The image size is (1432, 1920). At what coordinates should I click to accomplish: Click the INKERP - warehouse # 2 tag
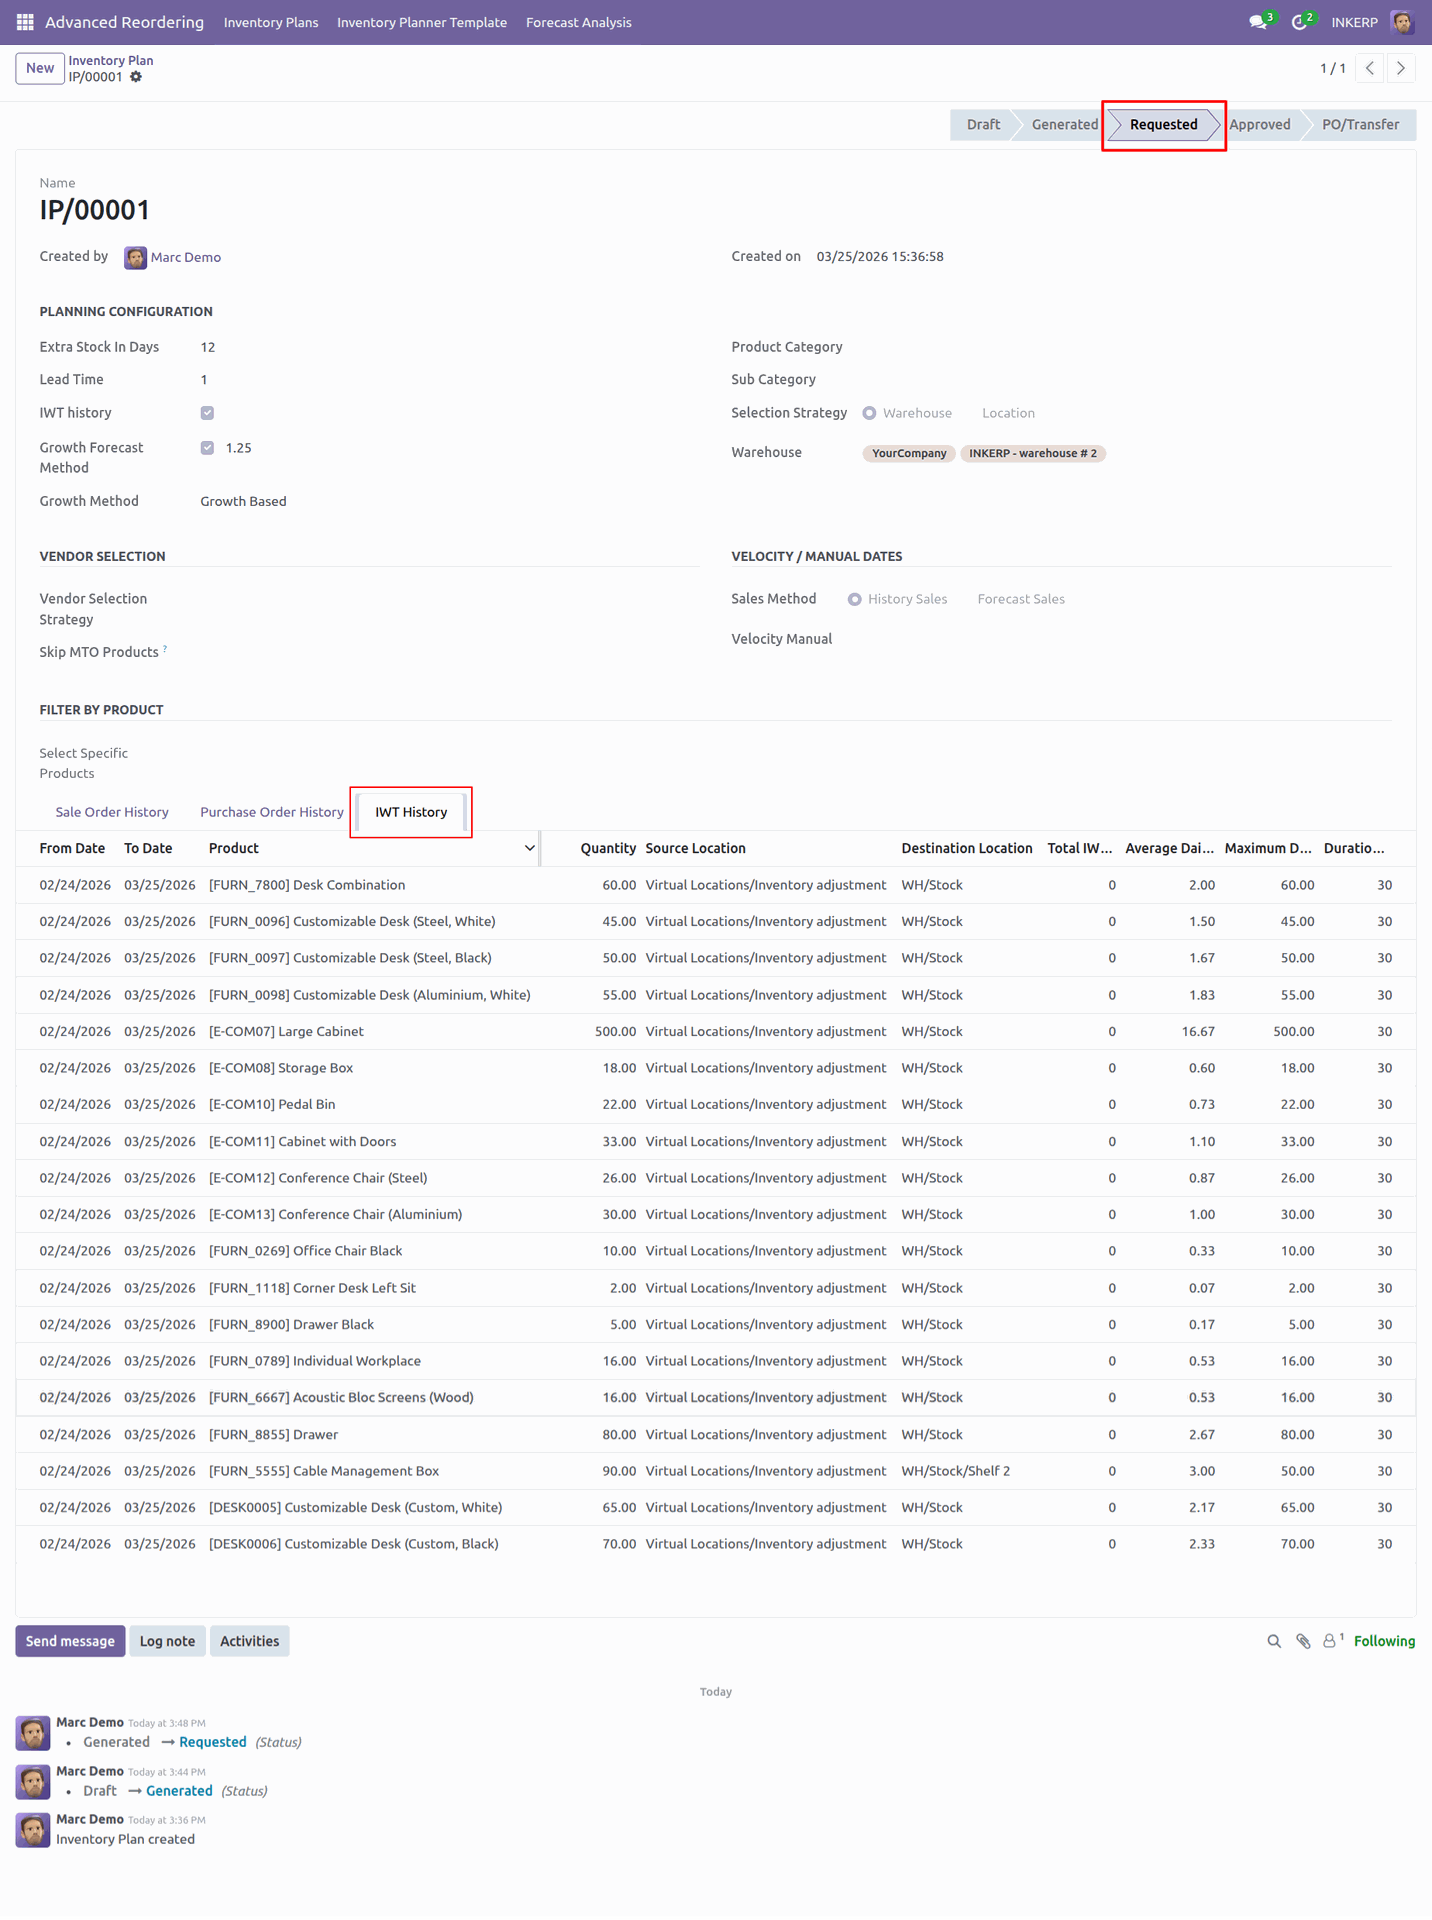click(x=1033, y=453)
